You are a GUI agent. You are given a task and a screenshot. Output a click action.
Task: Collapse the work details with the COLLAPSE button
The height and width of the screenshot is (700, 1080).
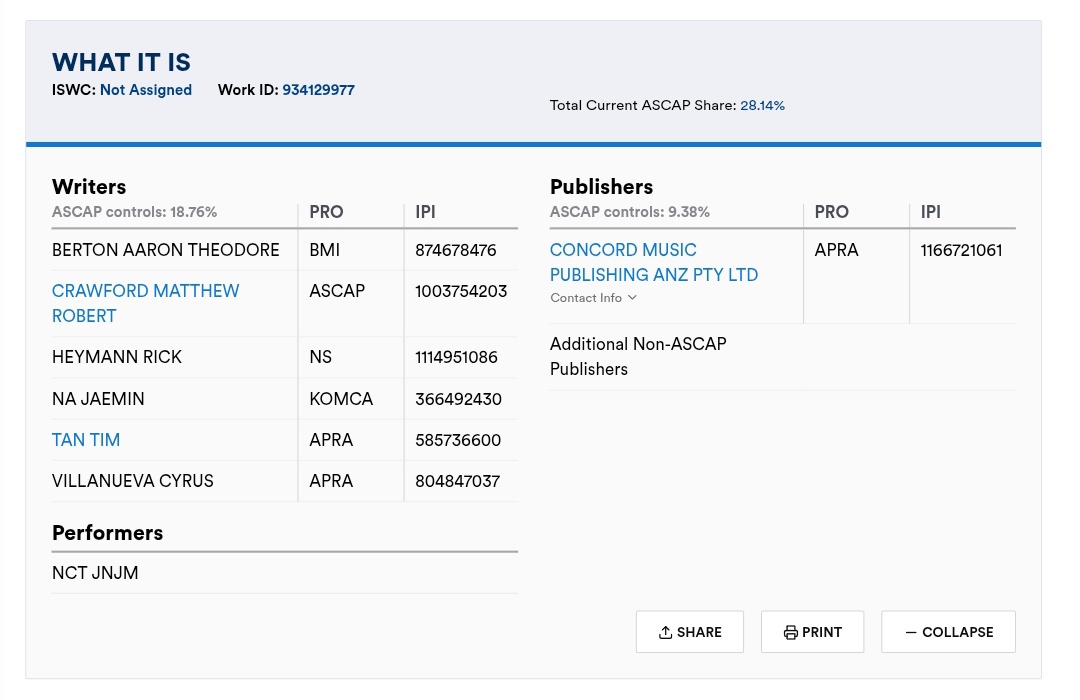tap(948, 632)
